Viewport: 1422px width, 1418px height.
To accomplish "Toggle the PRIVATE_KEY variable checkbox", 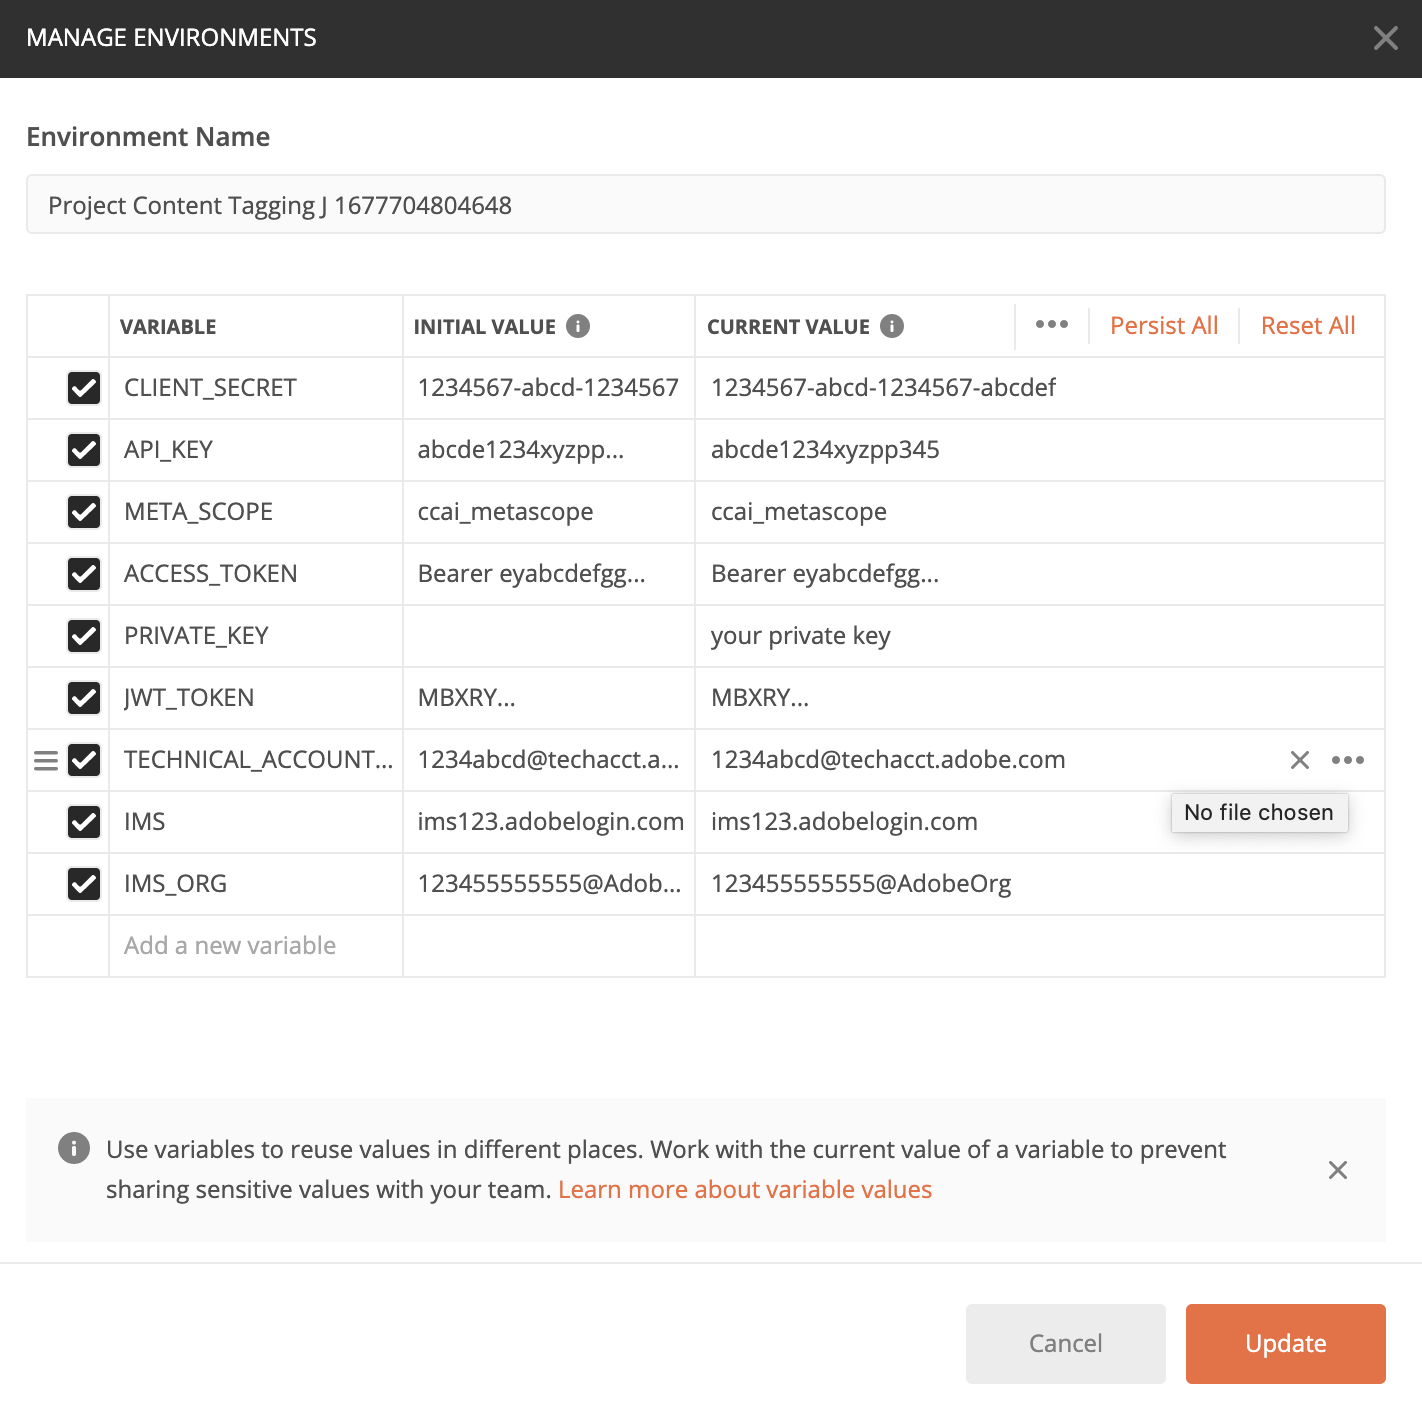I will click(x=84, y=636).
